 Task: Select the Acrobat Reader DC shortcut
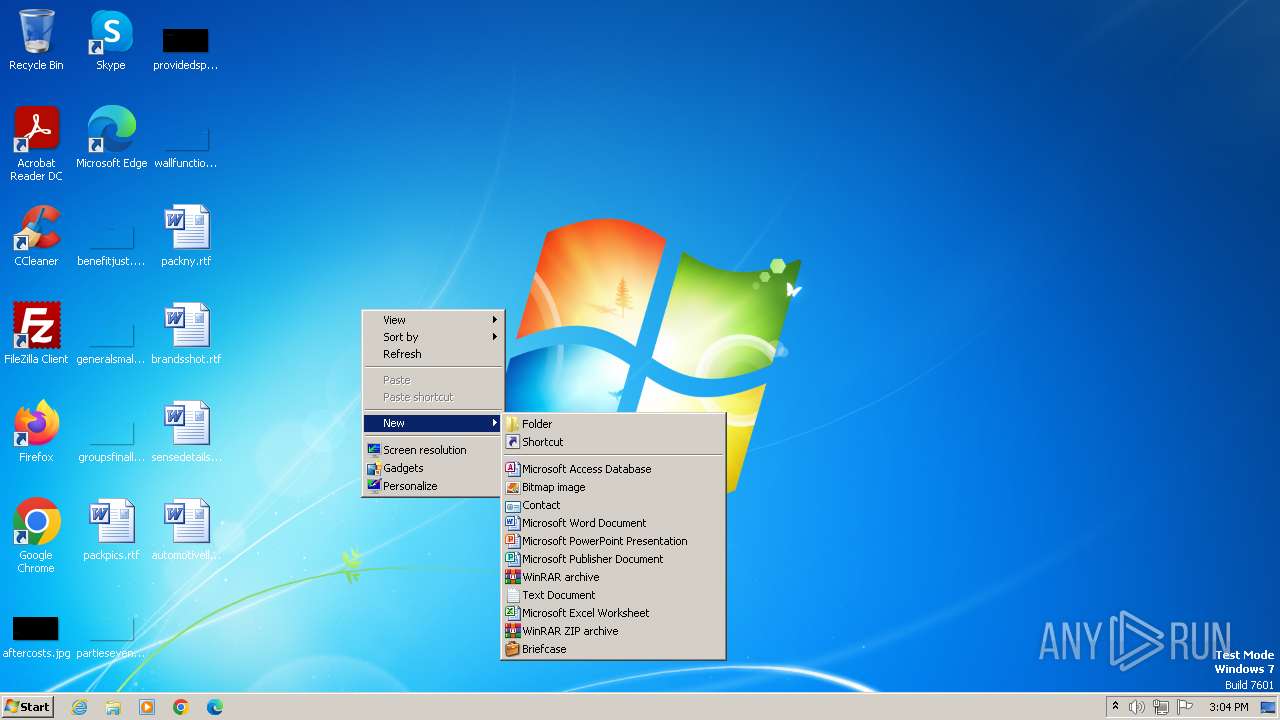[x=36, y=144]
